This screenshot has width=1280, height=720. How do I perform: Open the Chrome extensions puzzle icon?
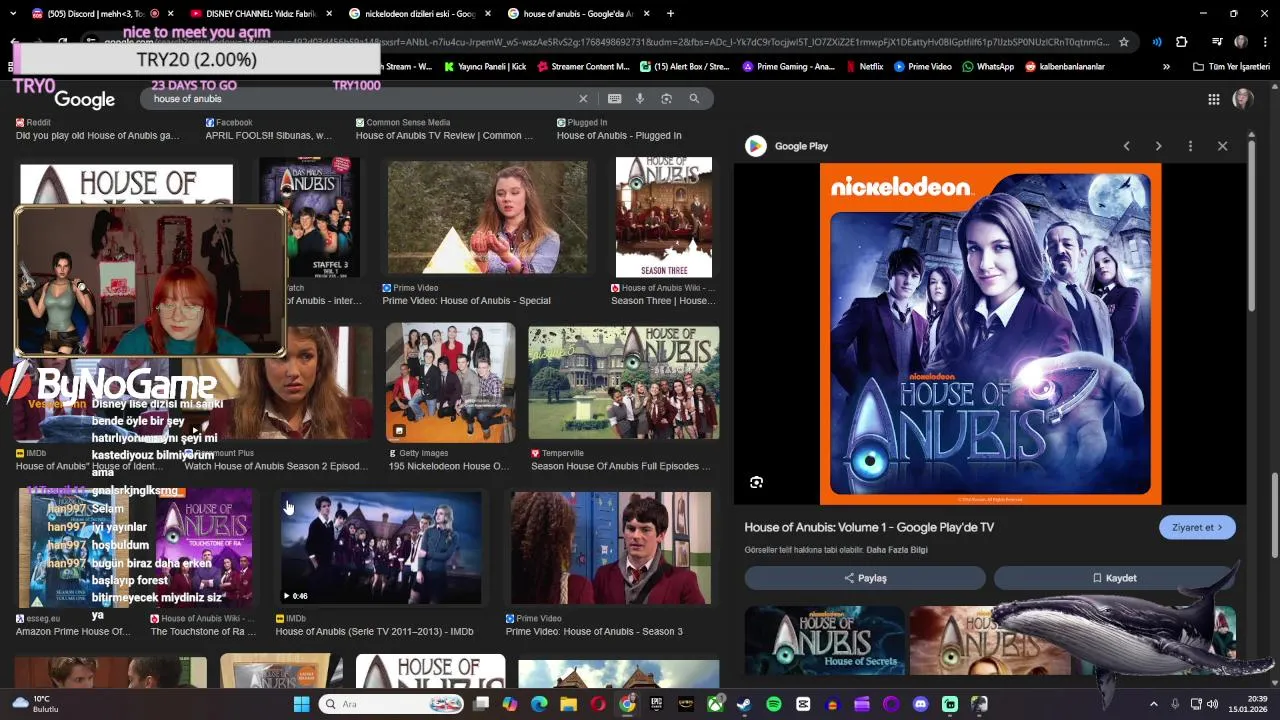click(x=1181, y=42)
